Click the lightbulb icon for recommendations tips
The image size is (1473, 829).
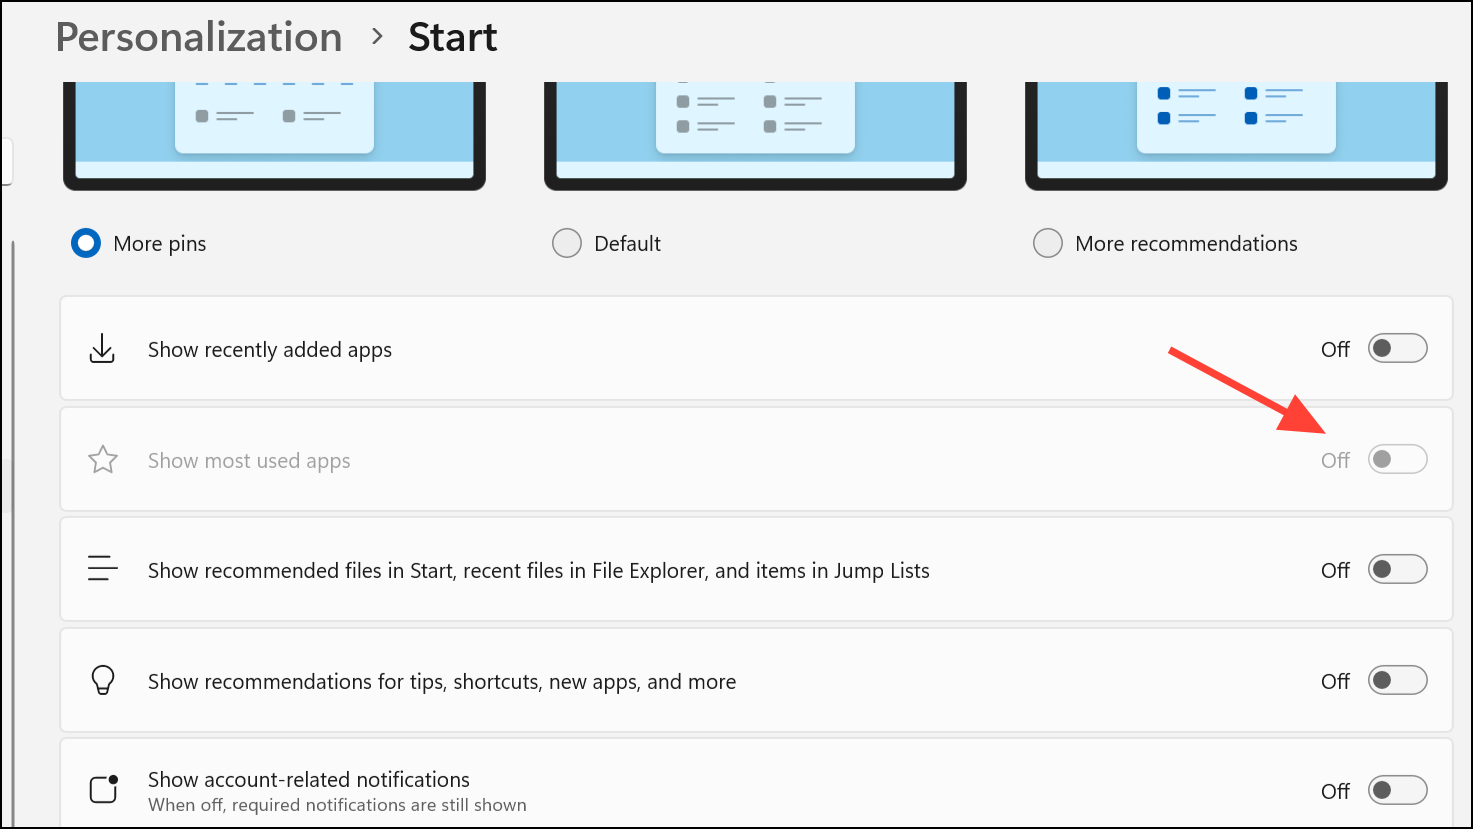coord(103,681)
